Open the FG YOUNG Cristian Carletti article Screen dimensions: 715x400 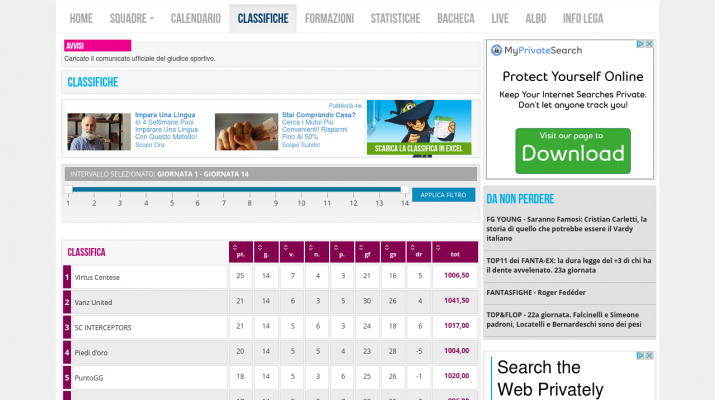567,224
